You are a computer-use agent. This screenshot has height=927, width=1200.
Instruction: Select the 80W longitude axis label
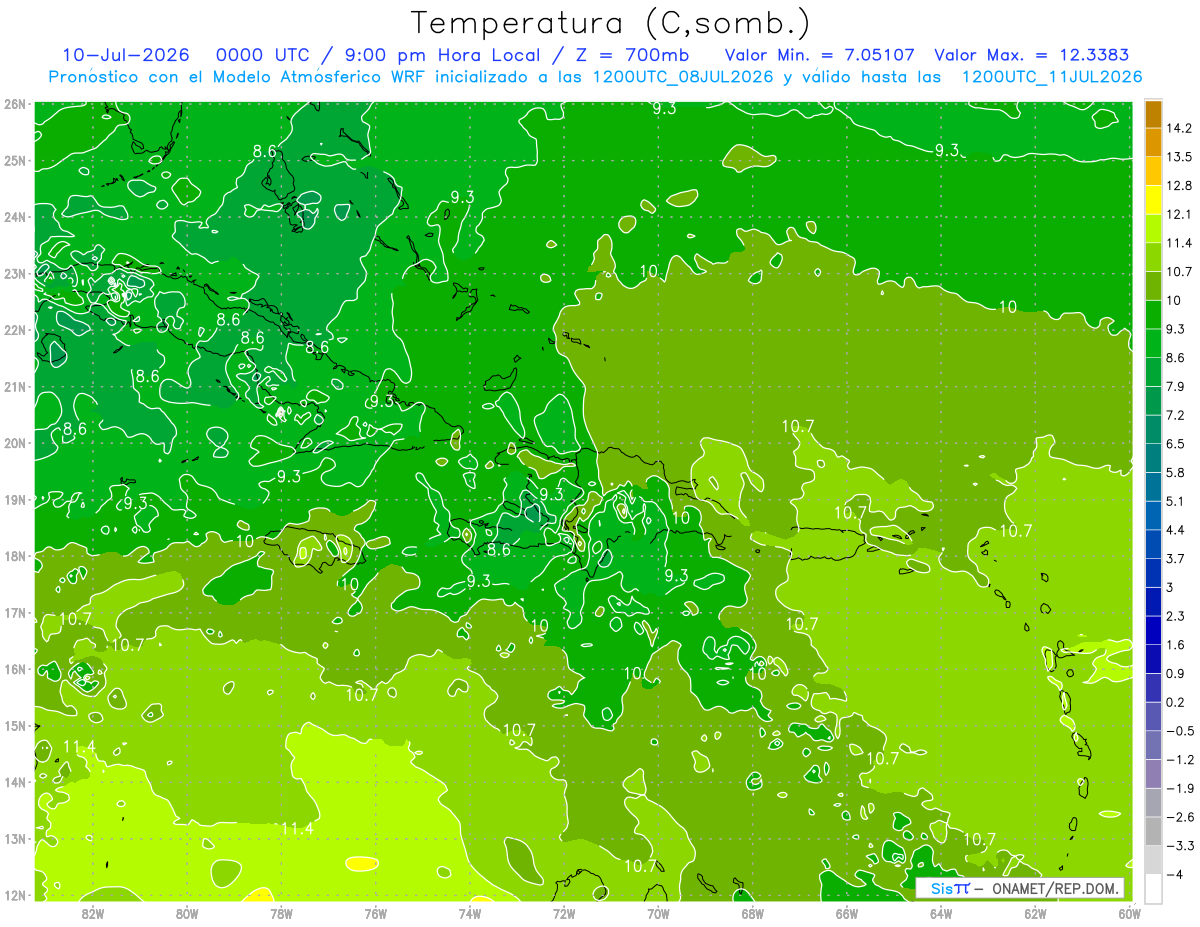[x=187, y=913]
